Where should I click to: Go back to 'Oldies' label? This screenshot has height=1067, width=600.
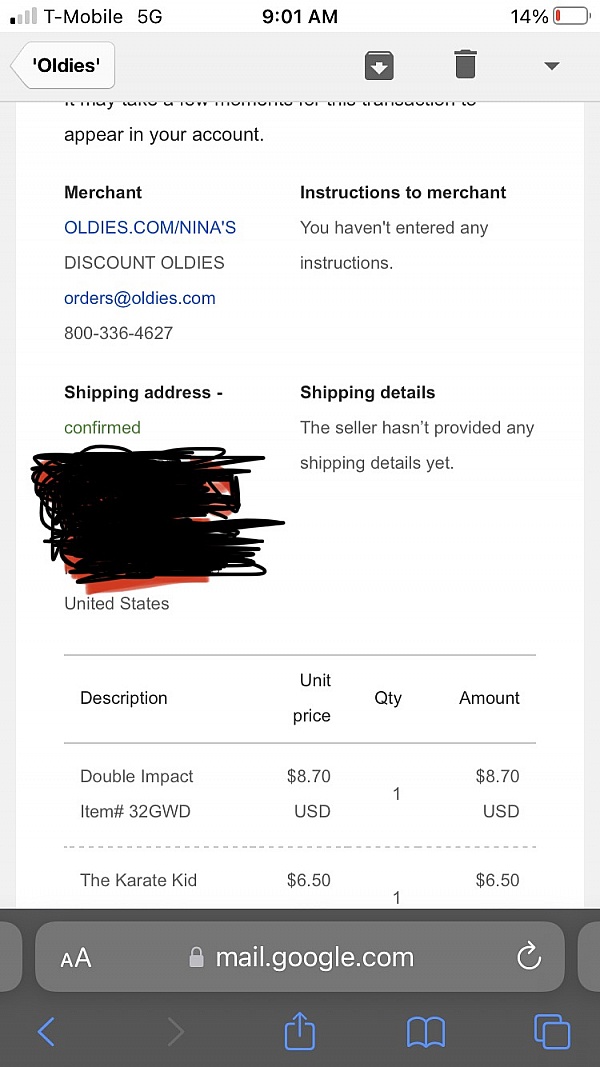(x=64, y=66)
